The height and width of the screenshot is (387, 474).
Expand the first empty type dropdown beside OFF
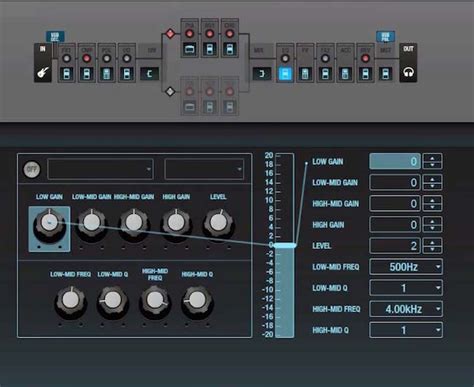coord(100,169)
